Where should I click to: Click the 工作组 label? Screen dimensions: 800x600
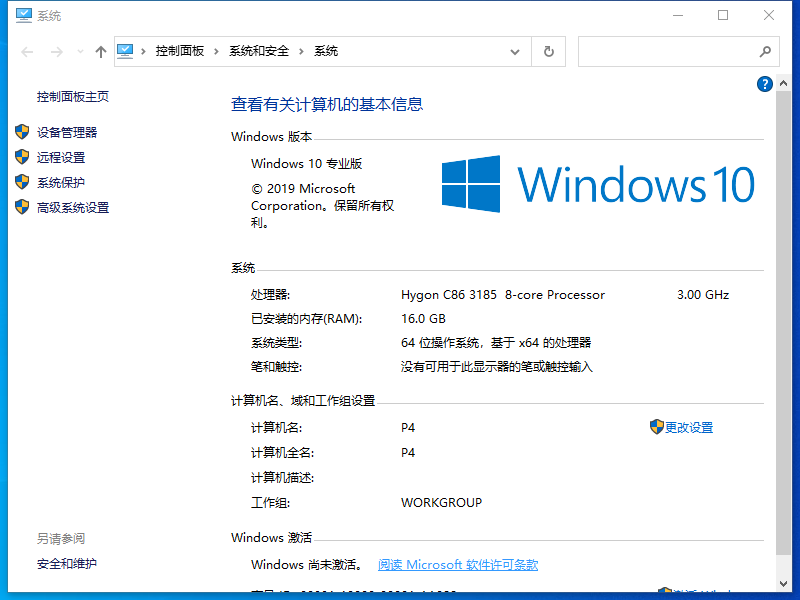click(x=270, y=503)
